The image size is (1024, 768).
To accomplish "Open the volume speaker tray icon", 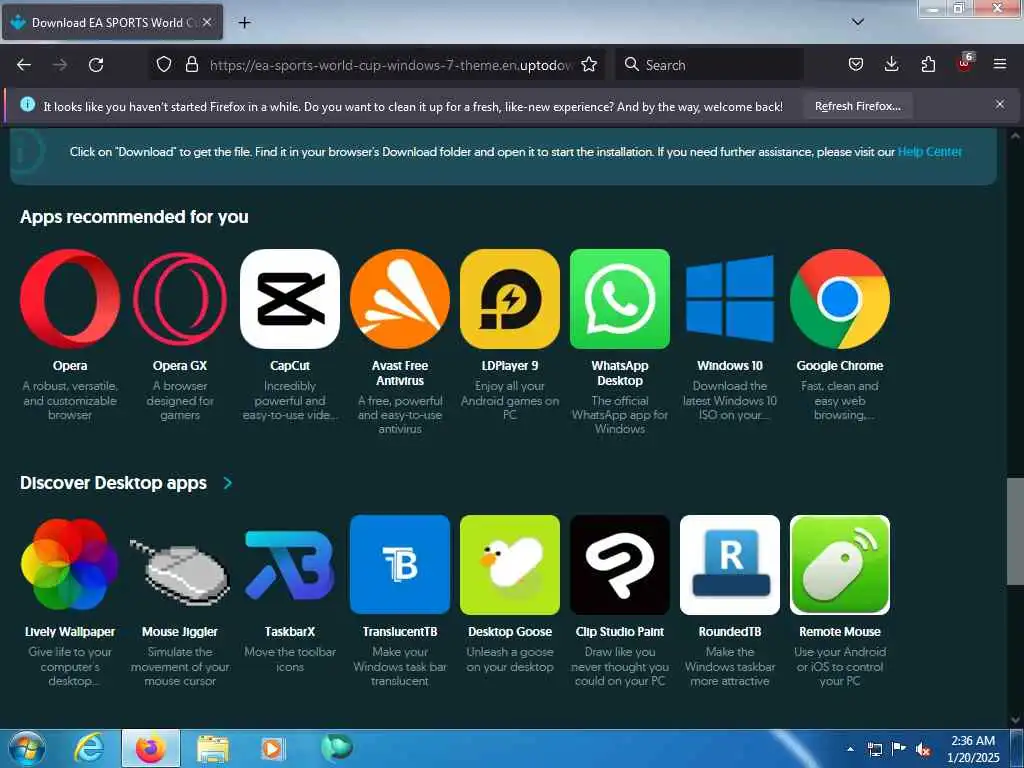I will click(922, 749).
